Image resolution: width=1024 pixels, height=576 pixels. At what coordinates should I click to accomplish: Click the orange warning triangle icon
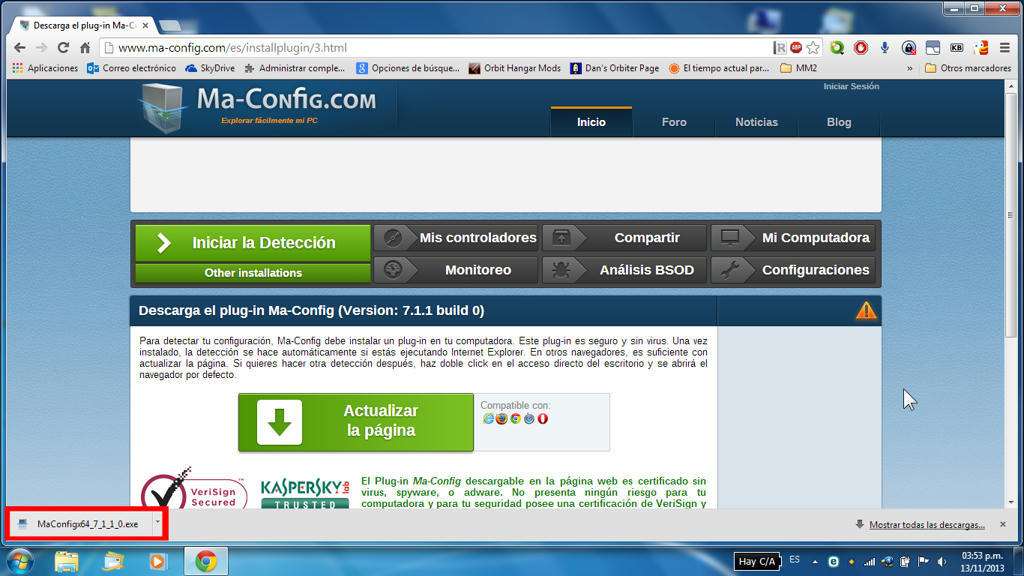pyautogui.click(x=866, y=310)
